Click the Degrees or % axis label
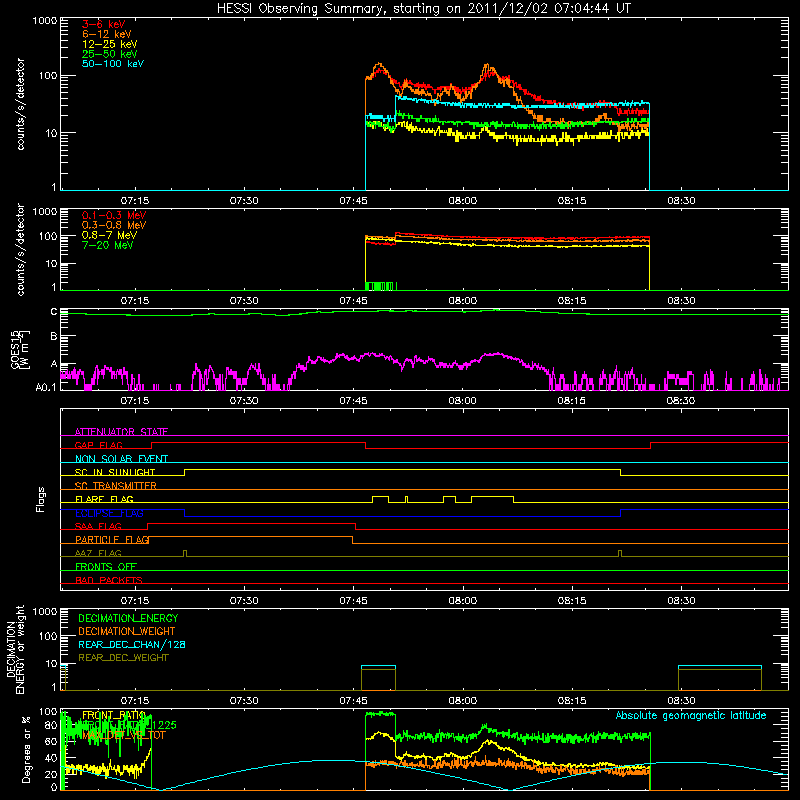800x800 pixels. [26, 749]
